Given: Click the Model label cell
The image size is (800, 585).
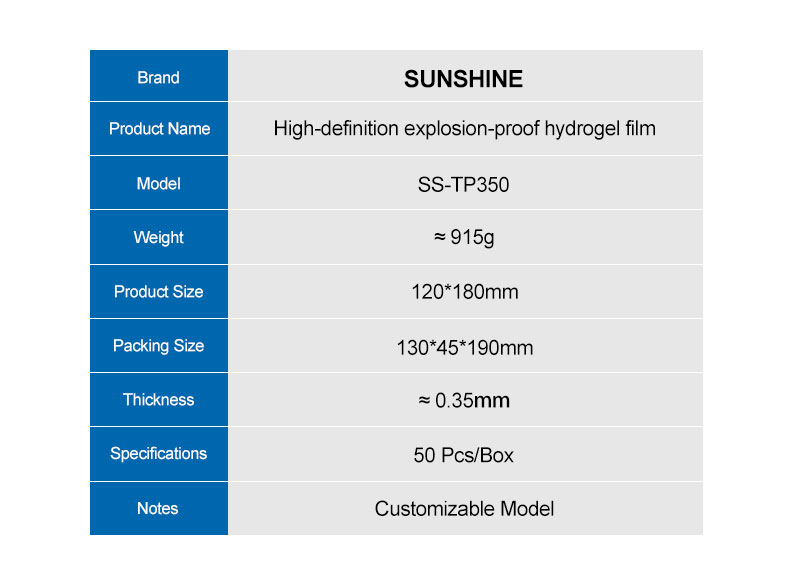Looking at the screenshot, I should tap(158, 184).
